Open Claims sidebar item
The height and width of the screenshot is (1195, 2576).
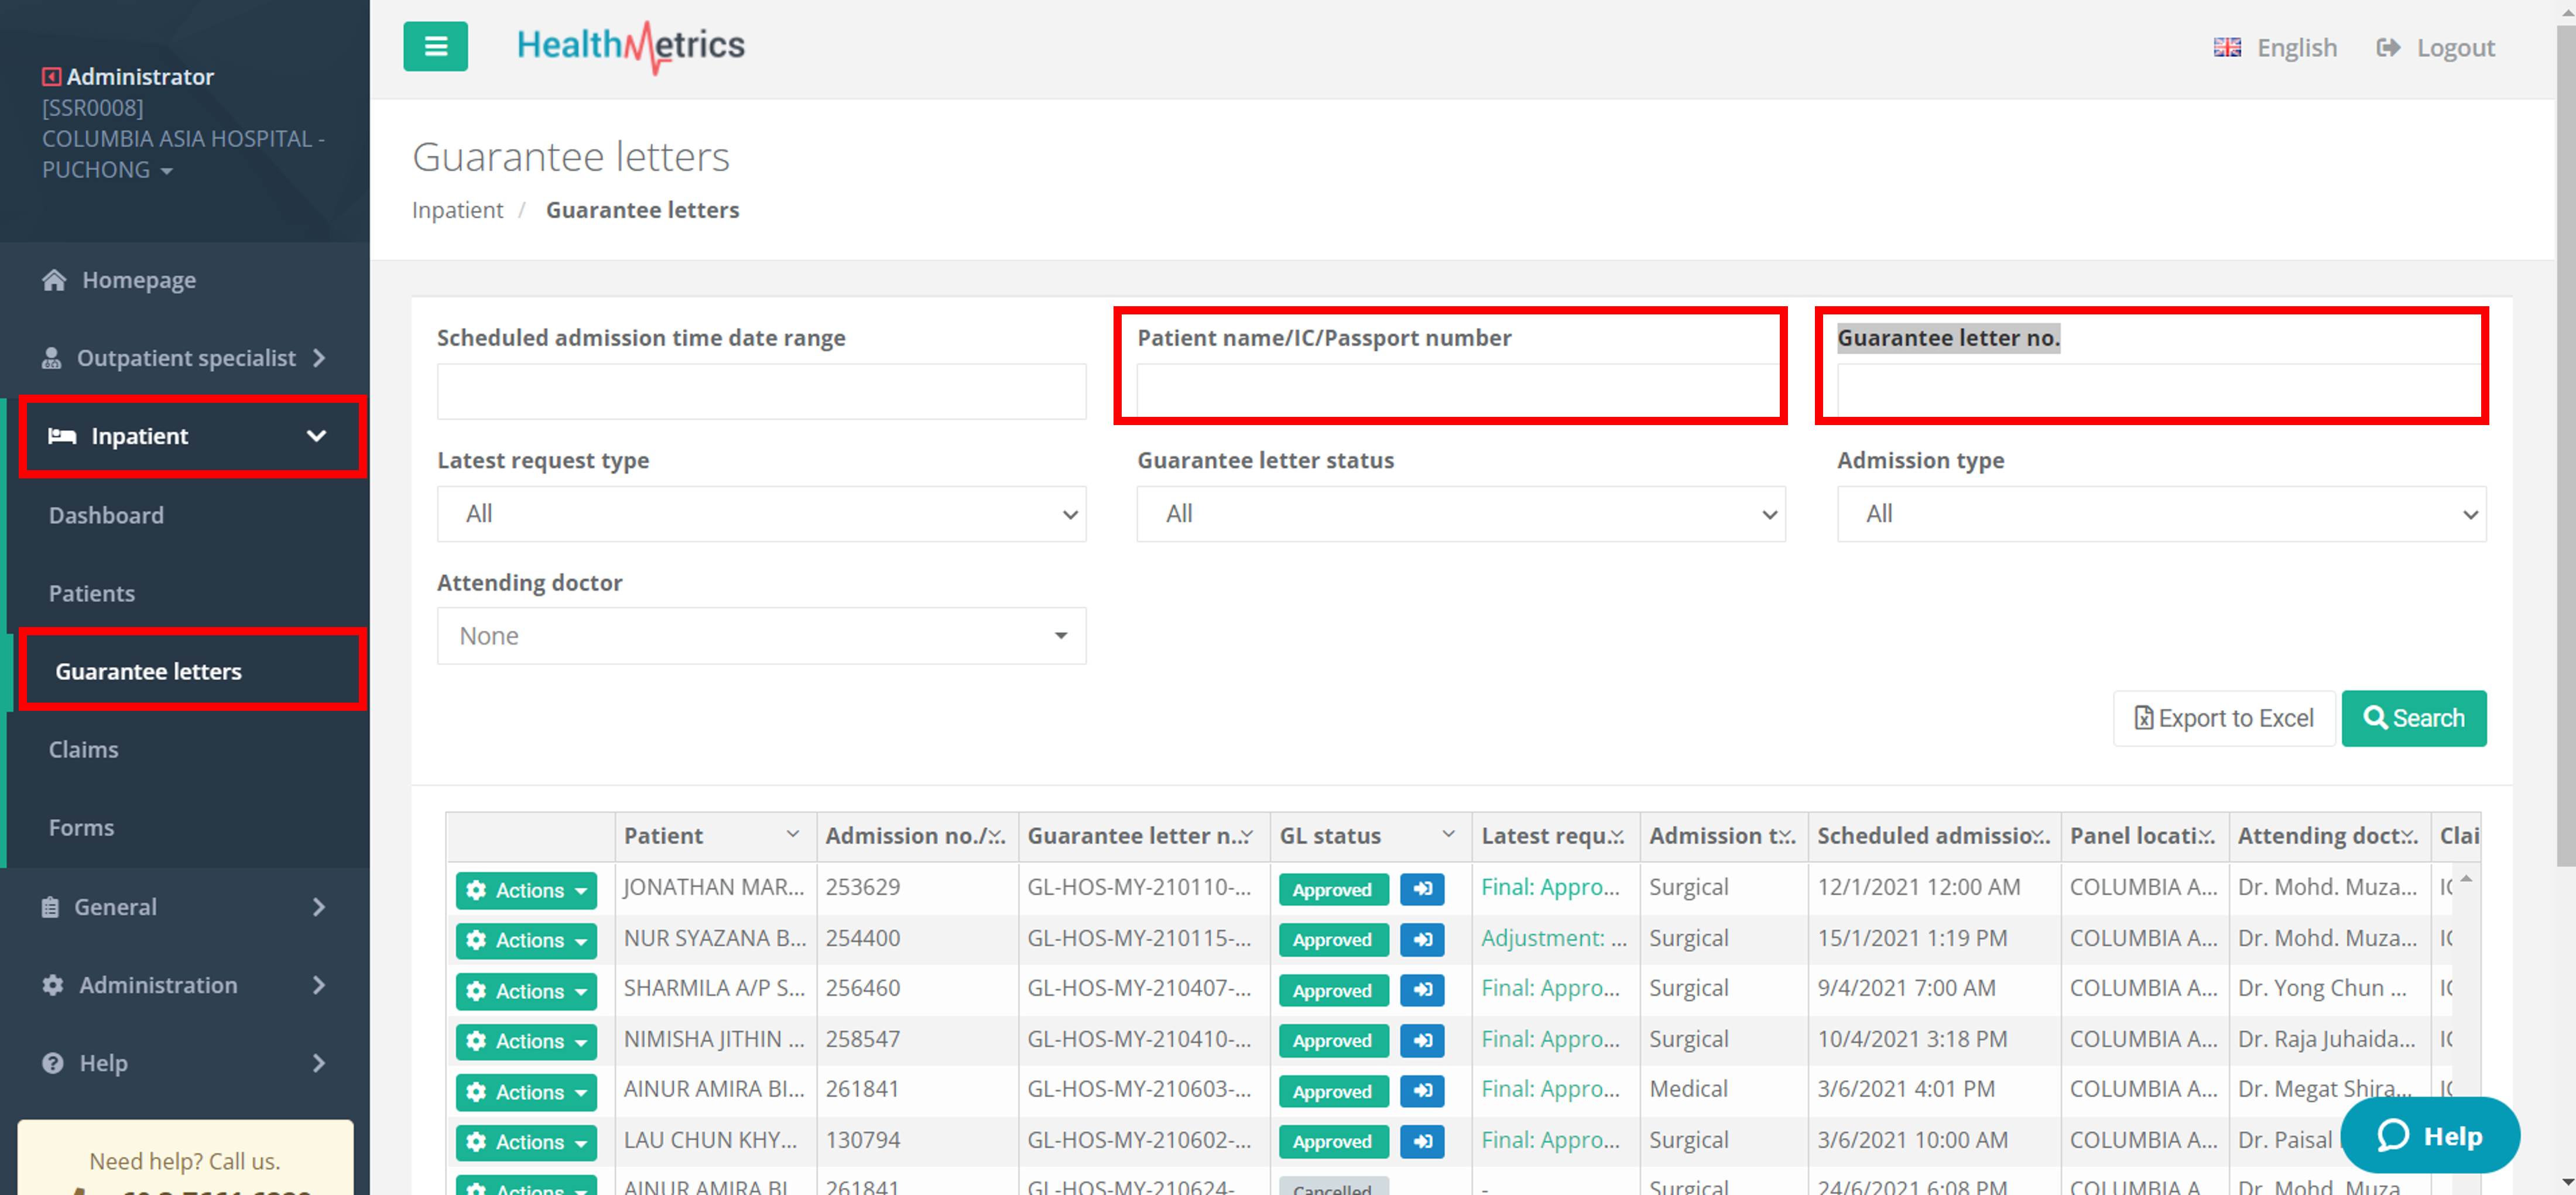click(x=84, y=749)
